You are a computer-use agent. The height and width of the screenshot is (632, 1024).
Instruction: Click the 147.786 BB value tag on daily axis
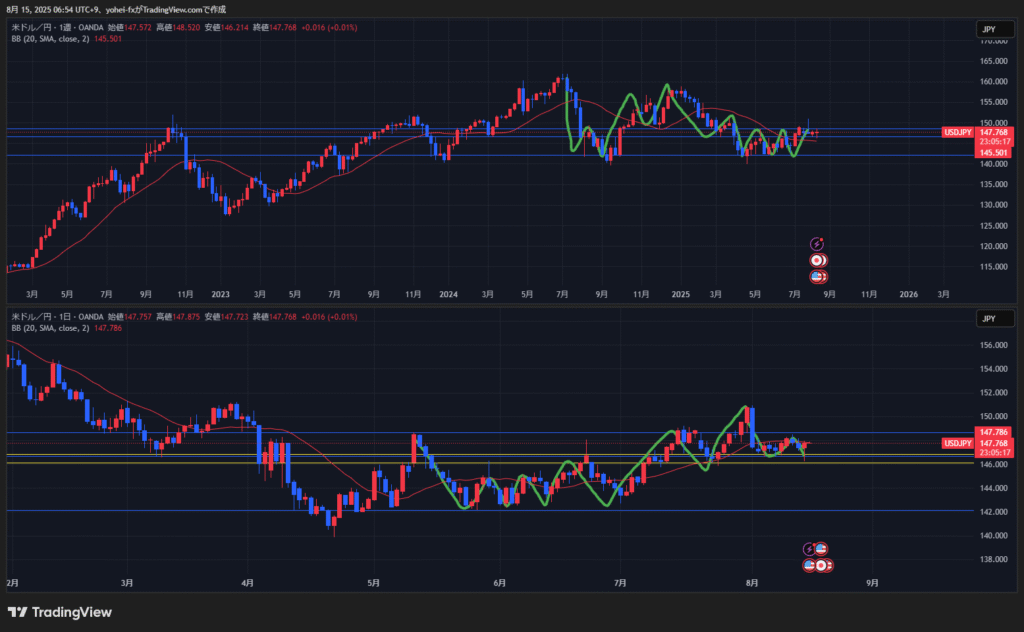click(993, 432)
